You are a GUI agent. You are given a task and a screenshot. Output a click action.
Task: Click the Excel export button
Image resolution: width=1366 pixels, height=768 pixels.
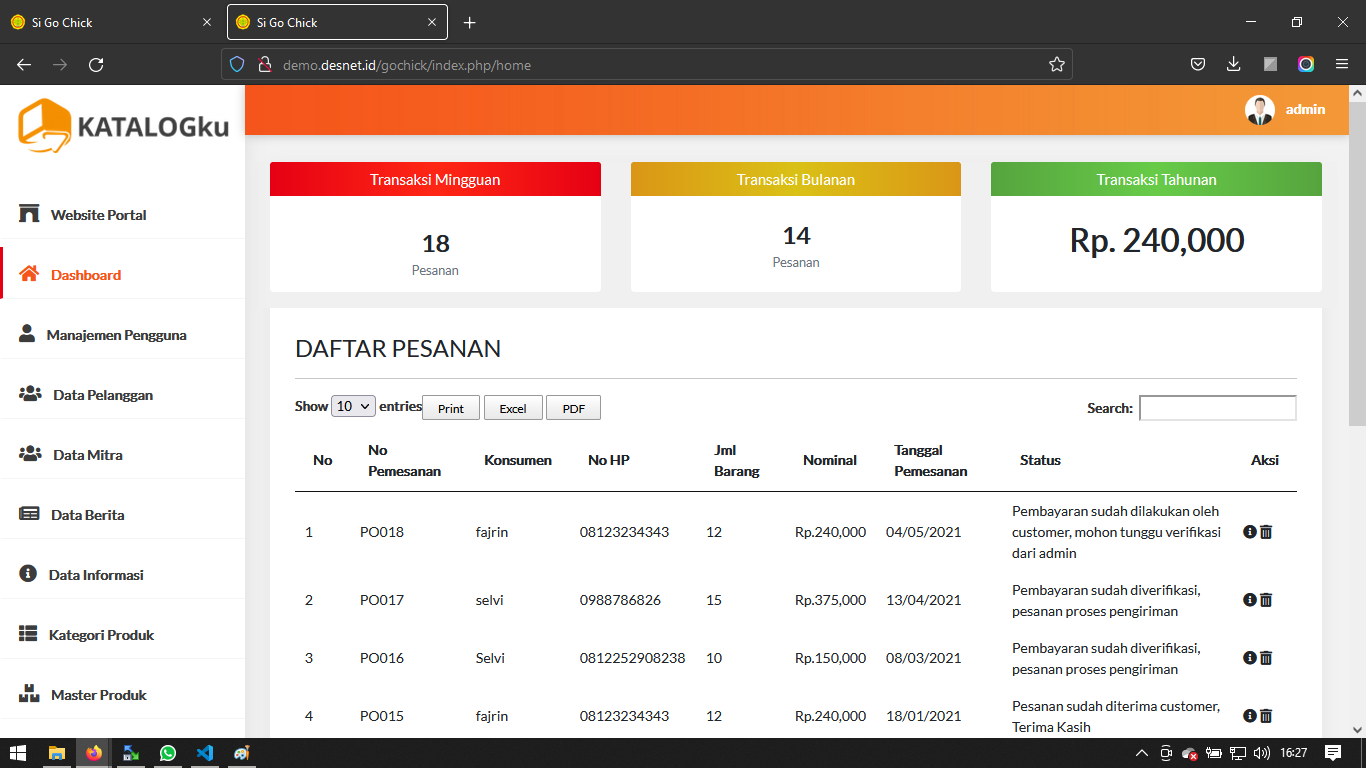coord(513,408)
